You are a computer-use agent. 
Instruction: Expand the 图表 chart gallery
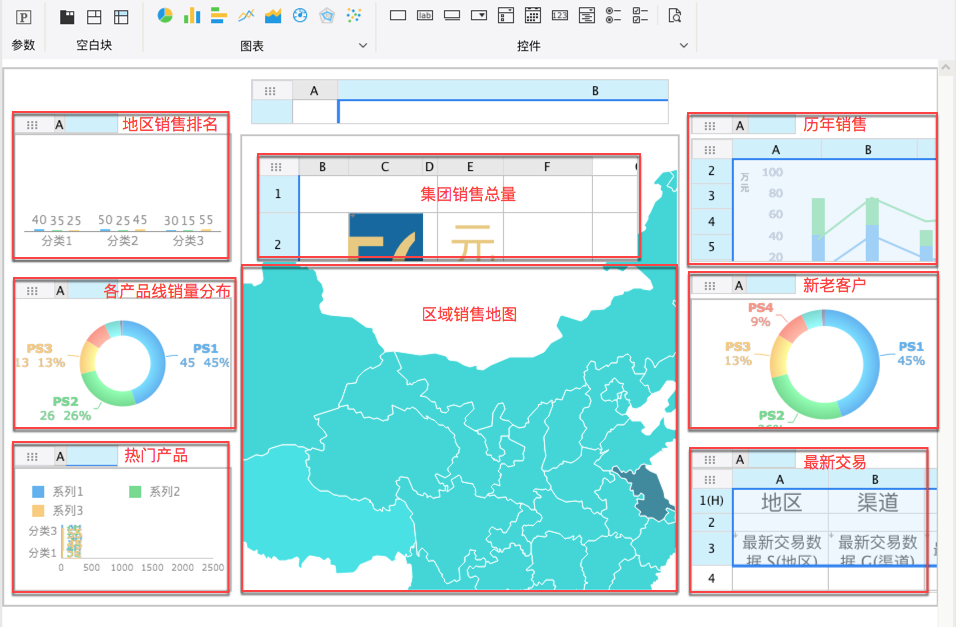[363, 46]
